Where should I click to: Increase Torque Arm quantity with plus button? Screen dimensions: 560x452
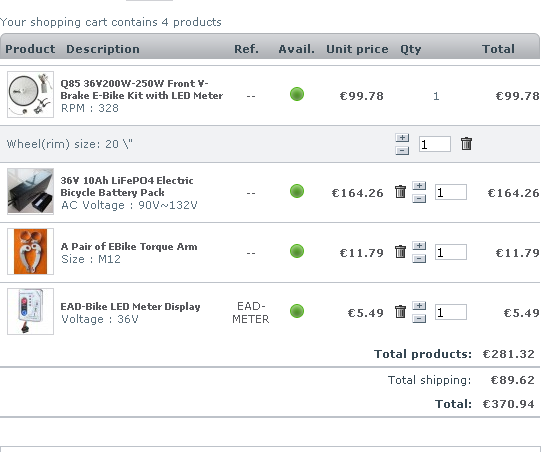[419, 246]
